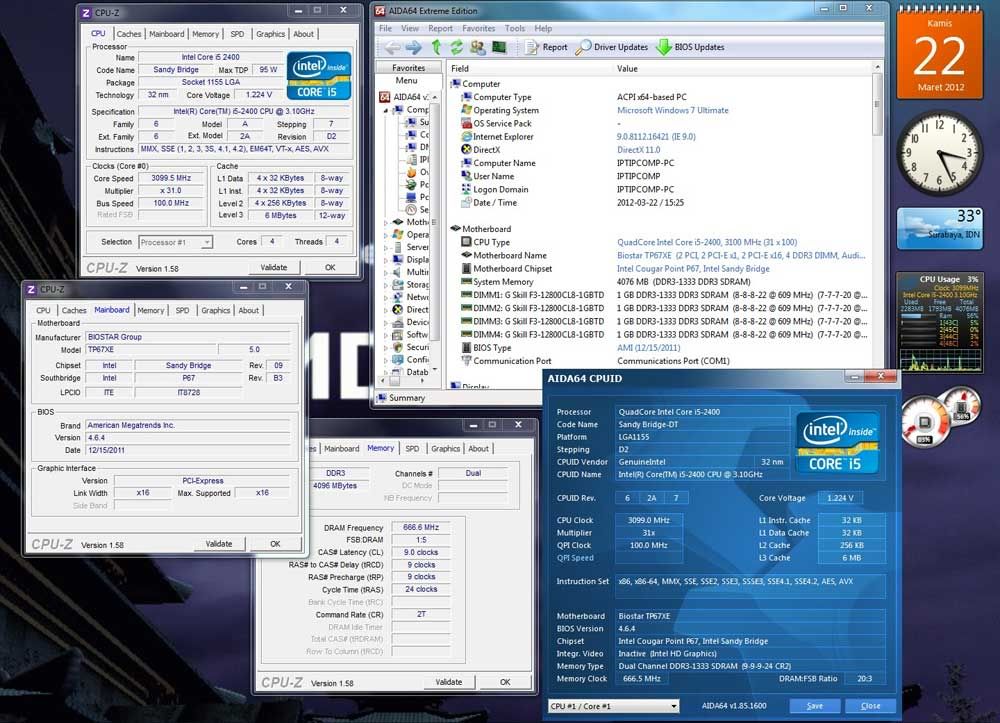Switch to Graphics tab in CPU-Z memory window

click(x=445, y=449)
